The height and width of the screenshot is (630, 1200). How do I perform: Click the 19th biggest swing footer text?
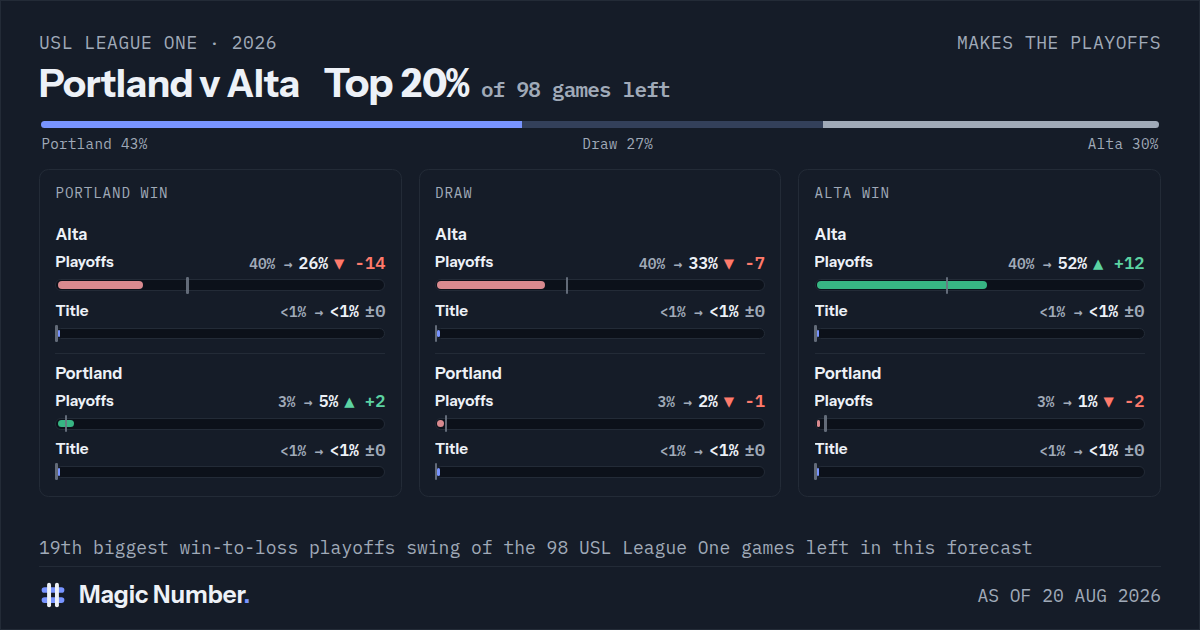pos(535,548)
